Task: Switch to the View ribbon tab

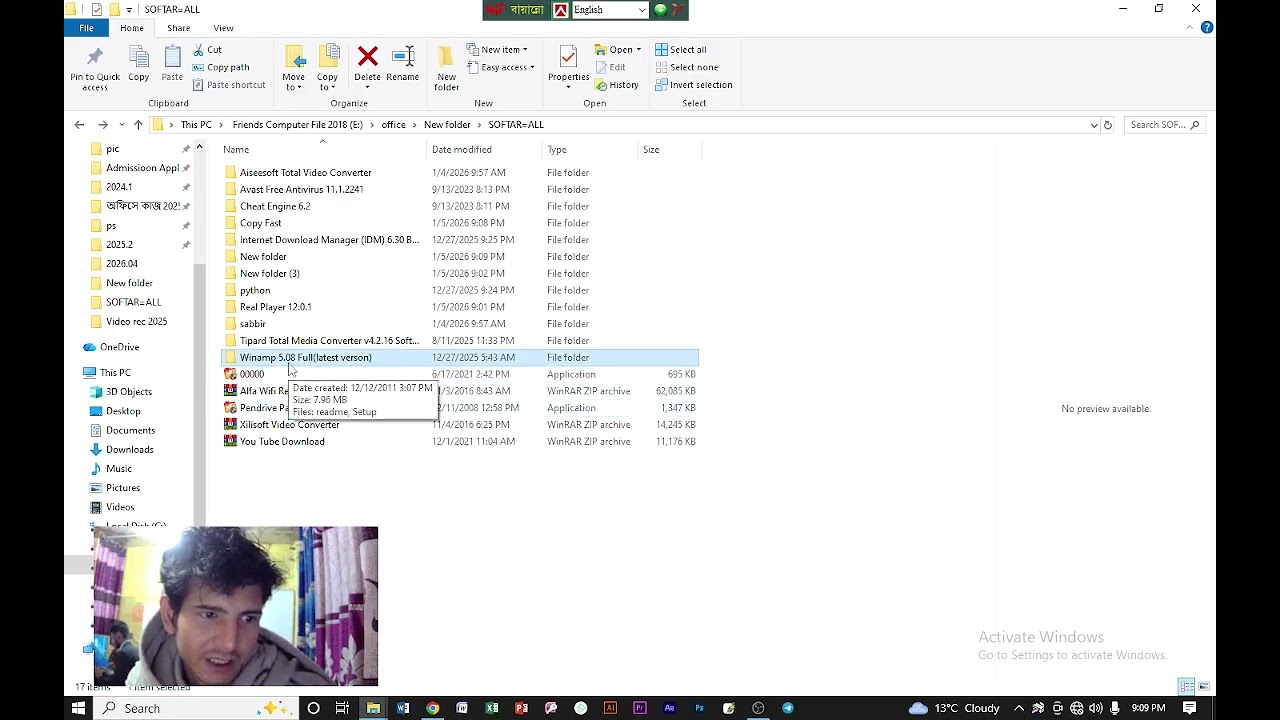Action: pos(223,28)
